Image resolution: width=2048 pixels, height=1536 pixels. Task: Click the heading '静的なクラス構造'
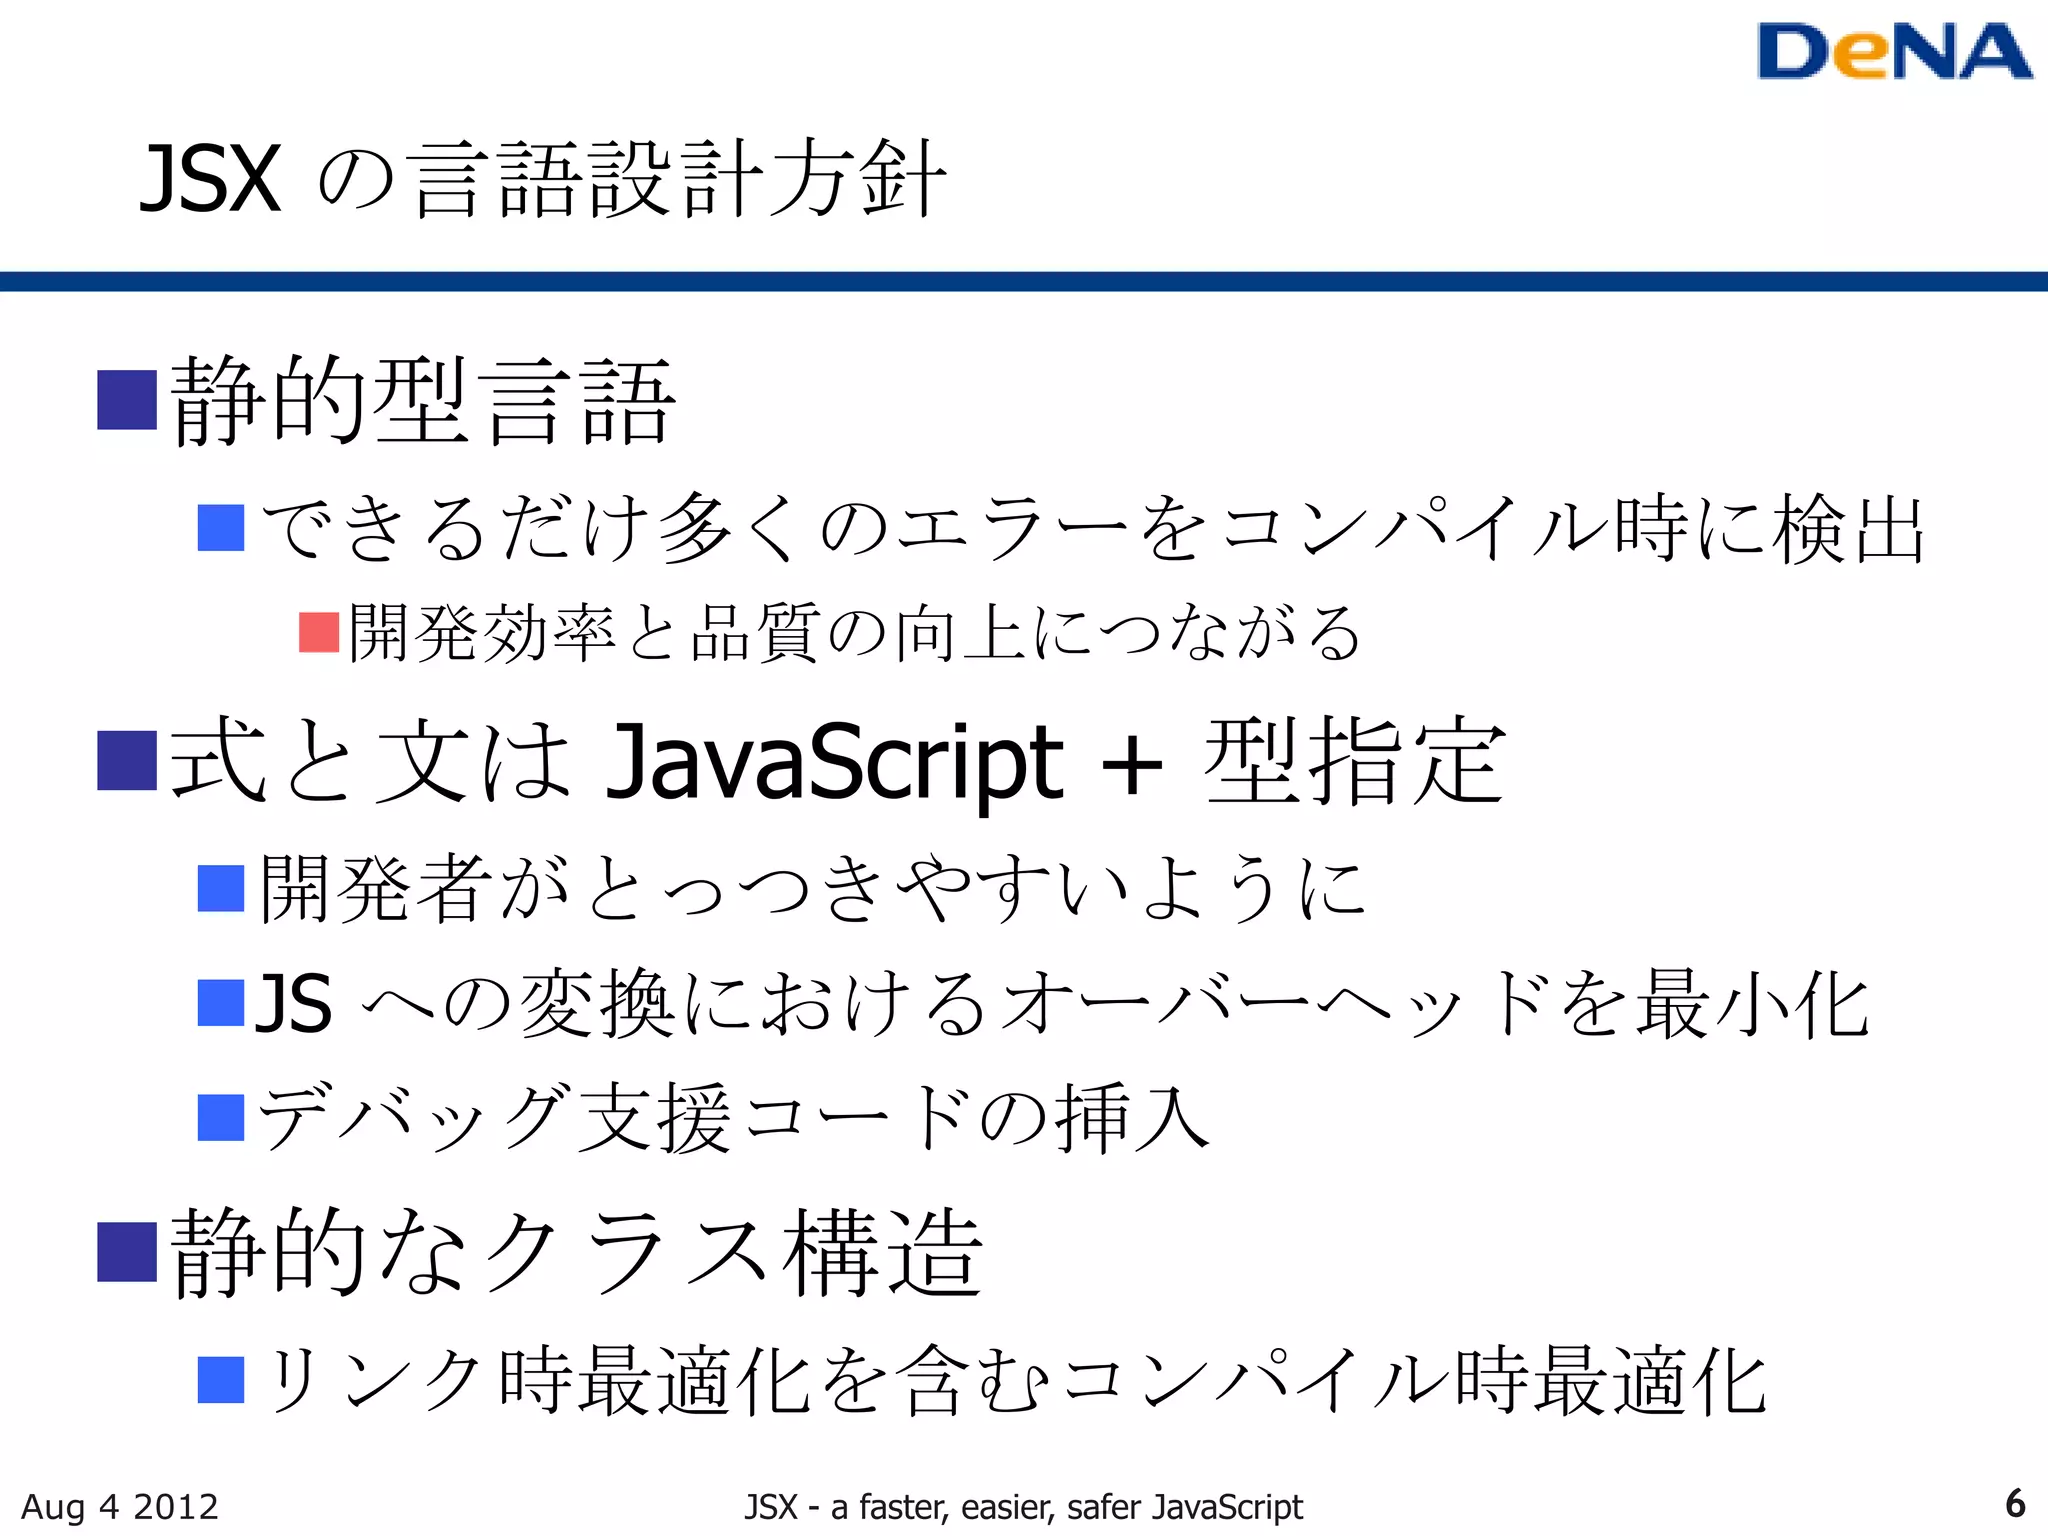[x=576, y=1252]
